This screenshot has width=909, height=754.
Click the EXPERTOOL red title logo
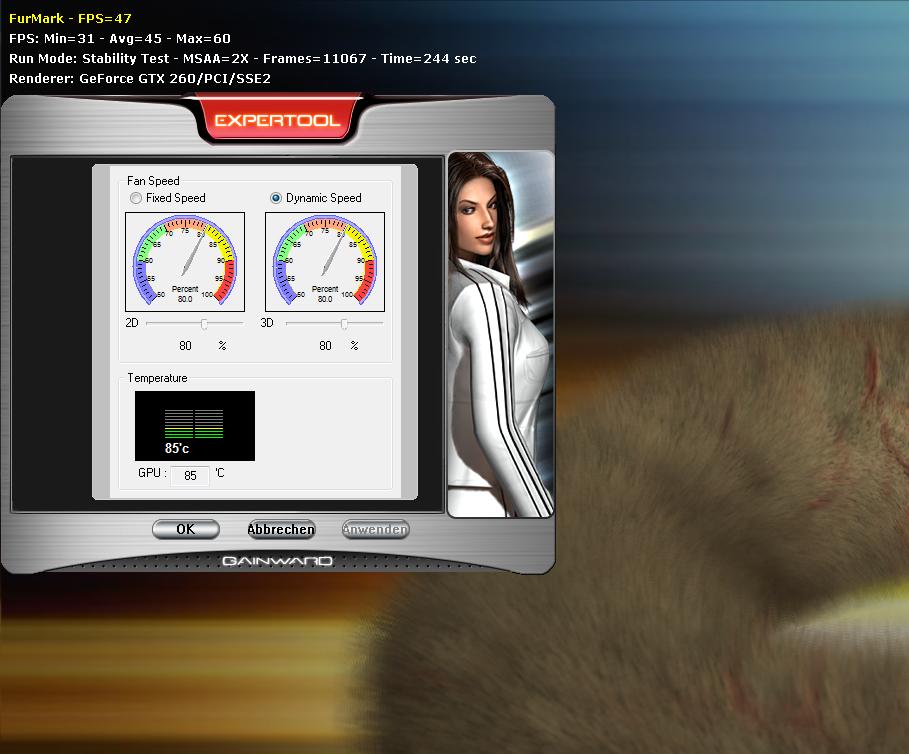pyautogui.click(x=277, y=120)
